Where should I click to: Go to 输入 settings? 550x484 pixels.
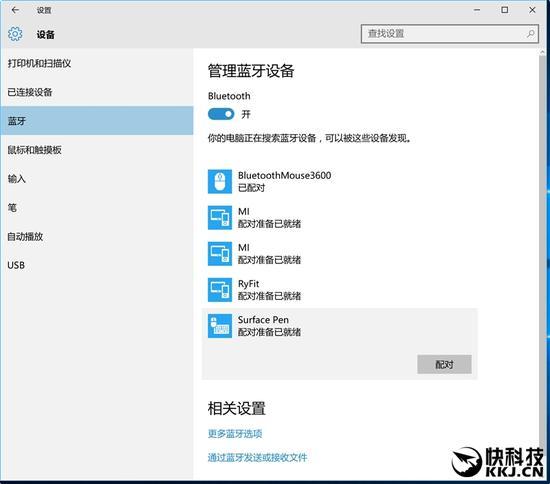point(97,179)
